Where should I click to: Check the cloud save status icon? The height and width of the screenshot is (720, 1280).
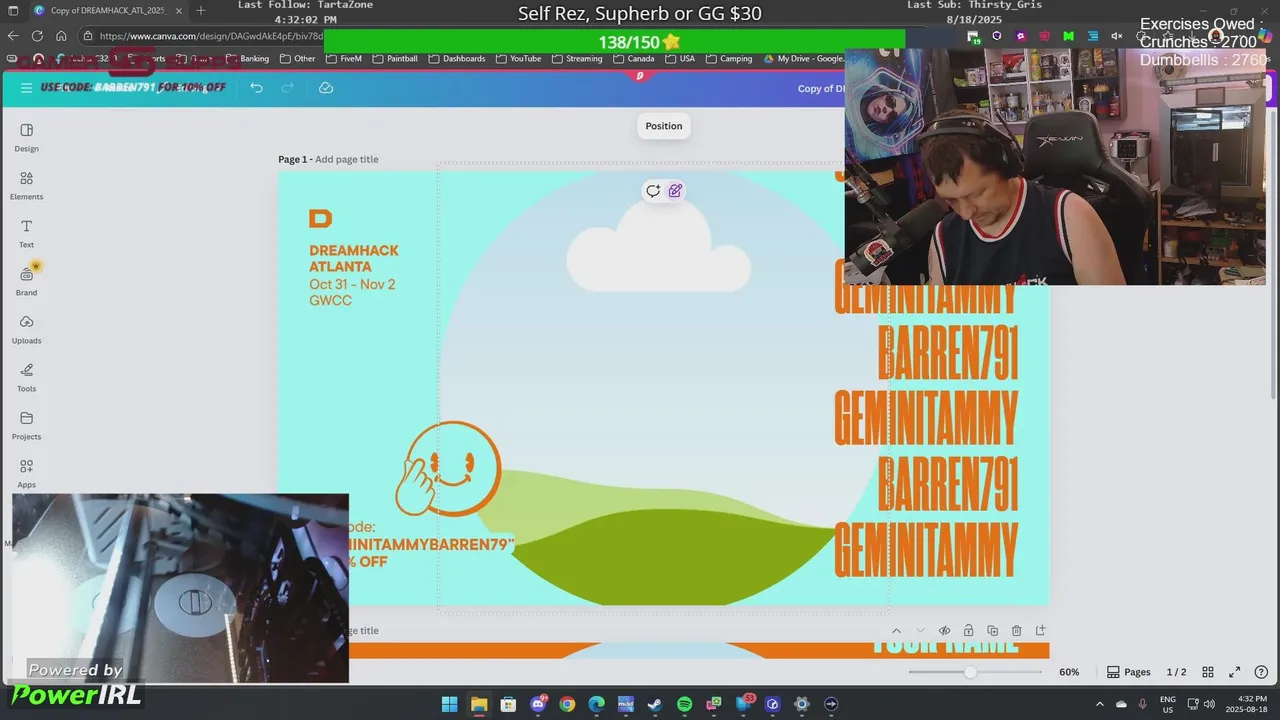click(326, 88)
